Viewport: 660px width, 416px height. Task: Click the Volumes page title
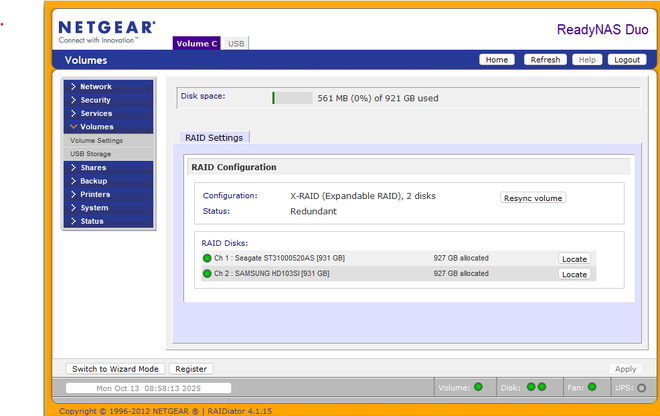[86, 60]
